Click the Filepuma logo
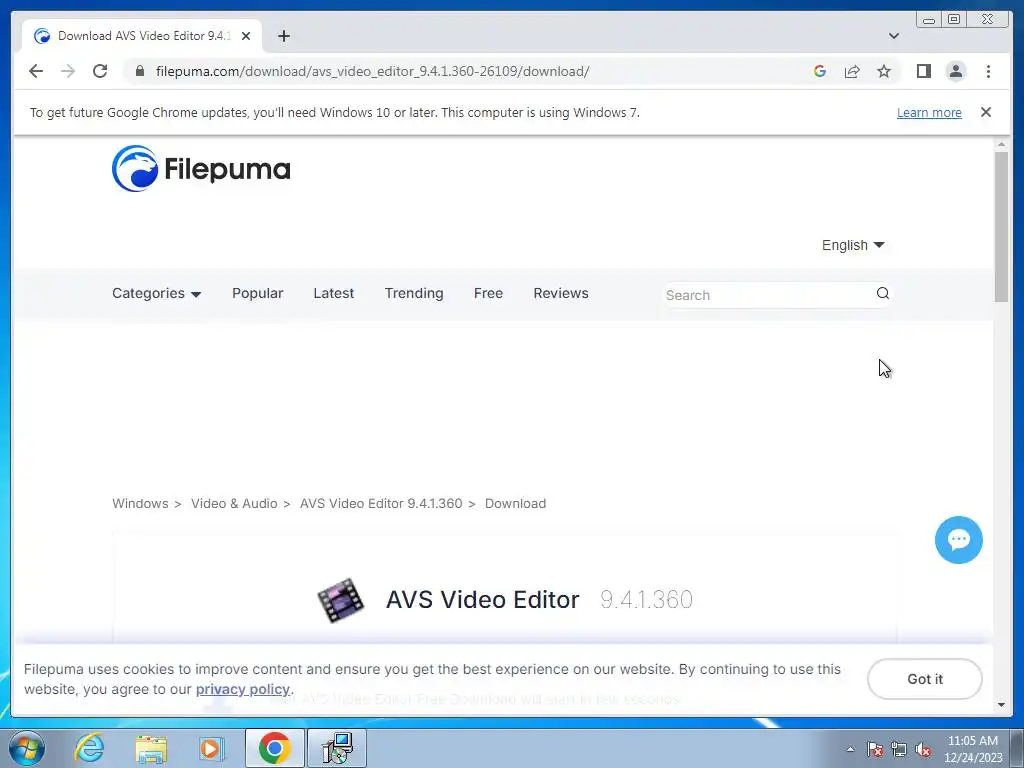 201,168
